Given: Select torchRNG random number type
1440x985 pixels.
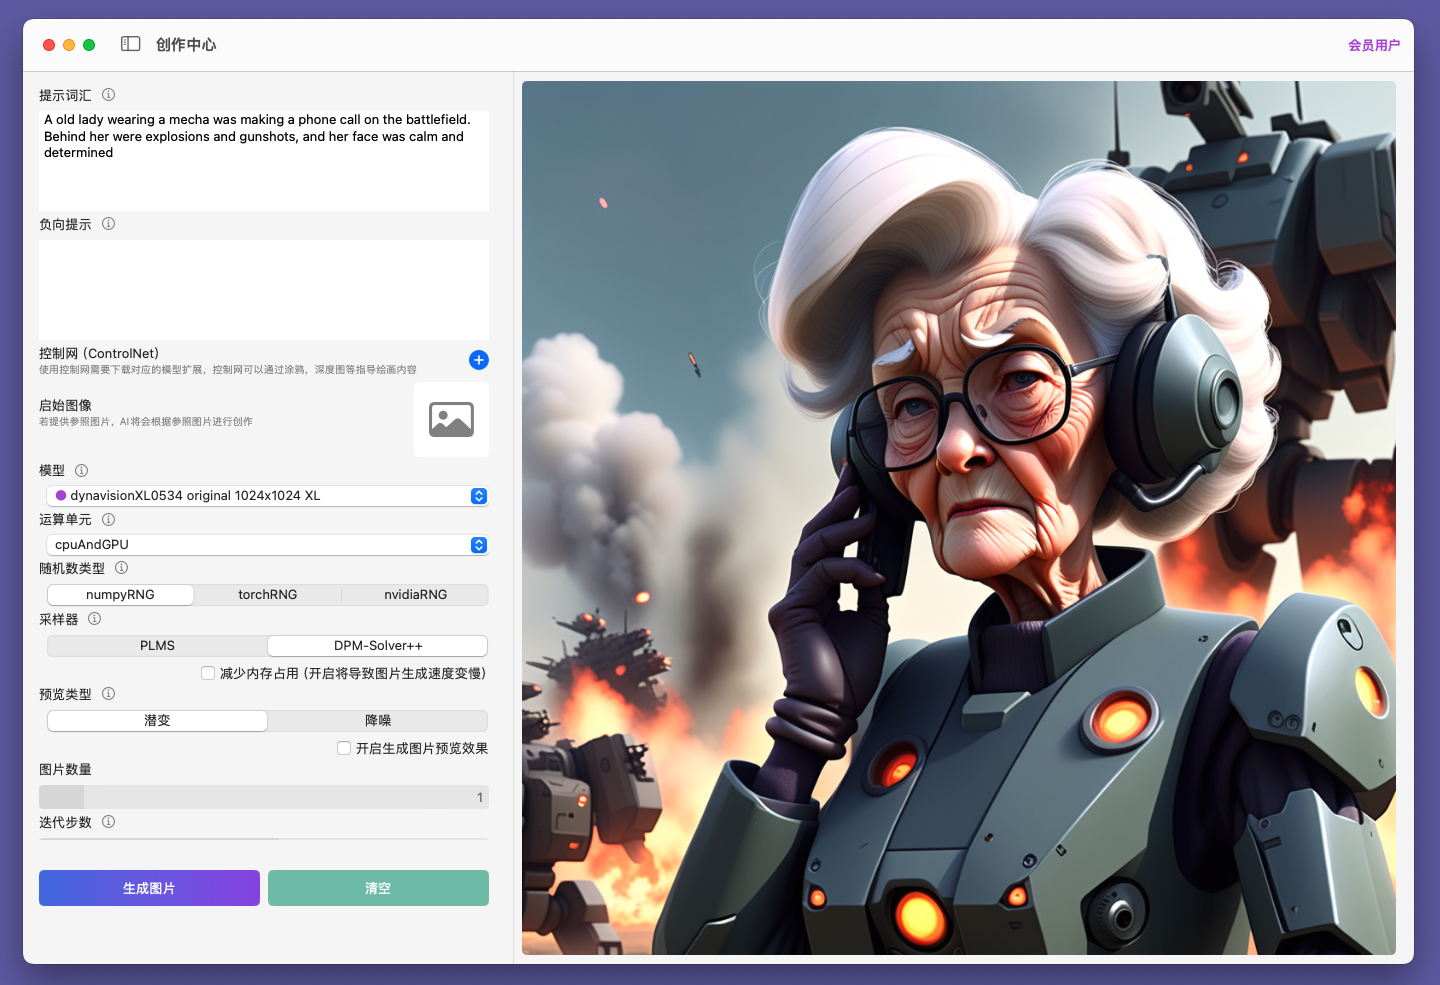Looking at the screenshot, I should [267, 595].
